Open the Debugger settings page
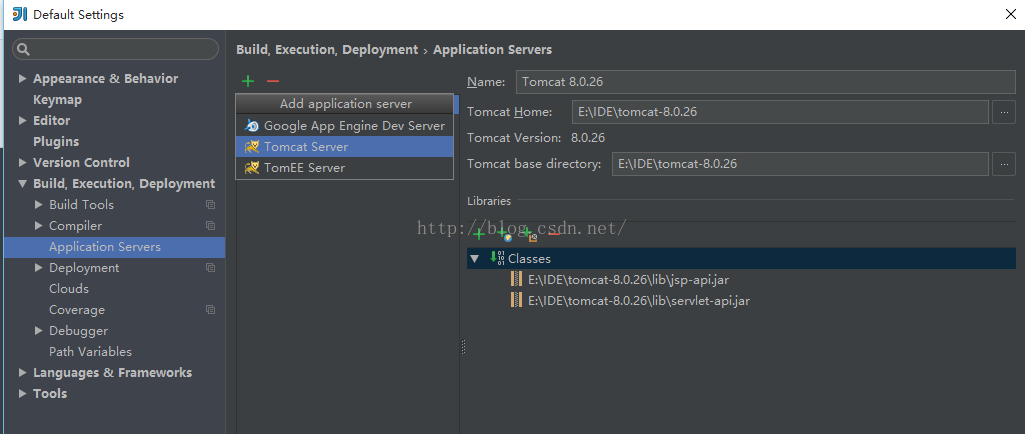This screenshot has height=434, width=1025. point(78,331)
